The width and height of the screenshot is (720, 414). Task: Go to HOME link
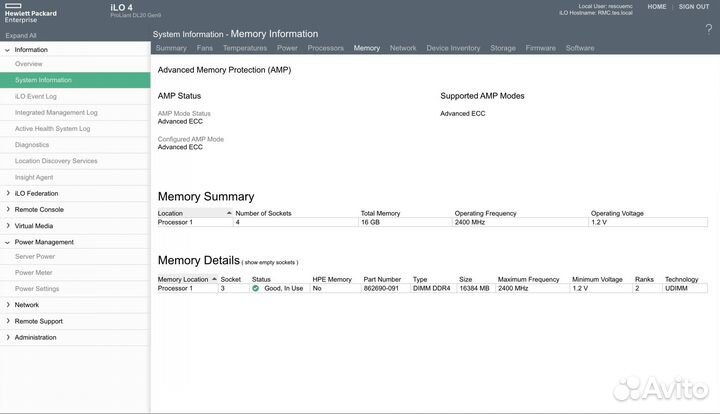click(657, 6)
